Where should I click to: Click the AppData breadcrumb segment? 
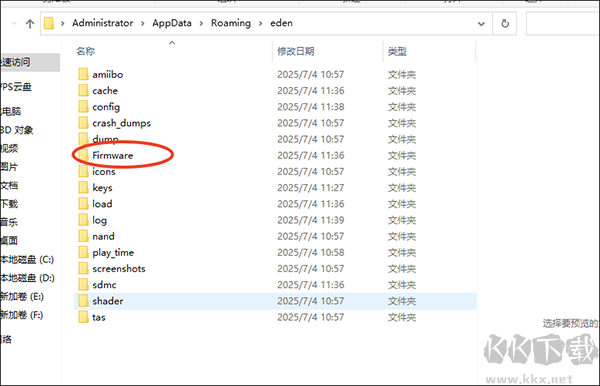(172, 23)
